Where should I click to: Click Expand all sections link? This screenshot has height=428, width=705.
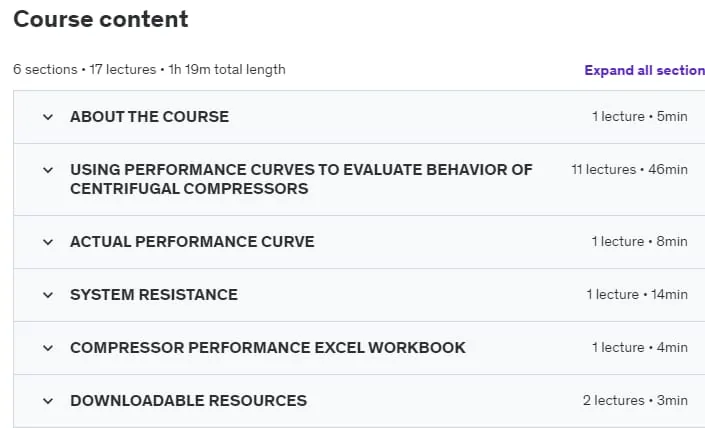(644, 71)
